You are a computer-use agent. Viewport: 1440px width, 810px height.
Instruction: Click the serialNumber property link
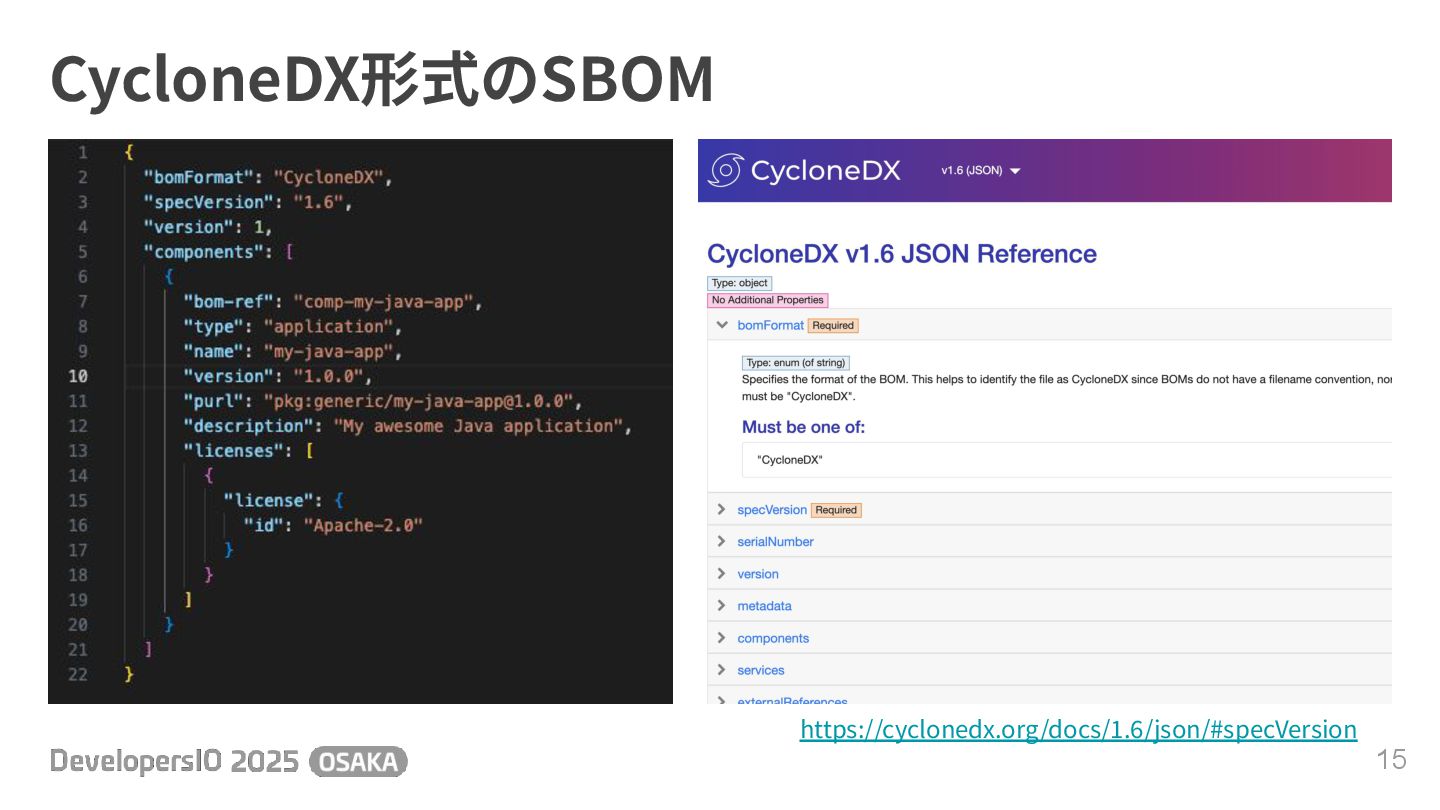pyautogui.click(x=775, y=542)
